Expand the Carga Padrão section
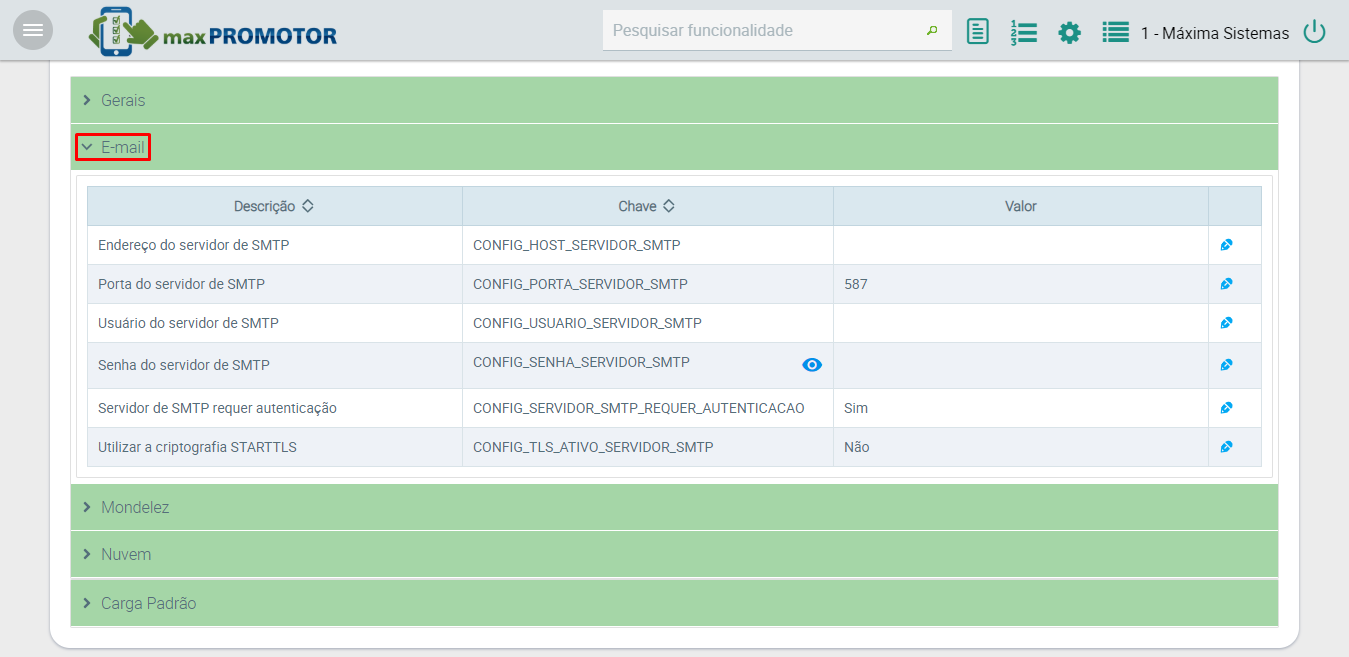 click(674, 603)
